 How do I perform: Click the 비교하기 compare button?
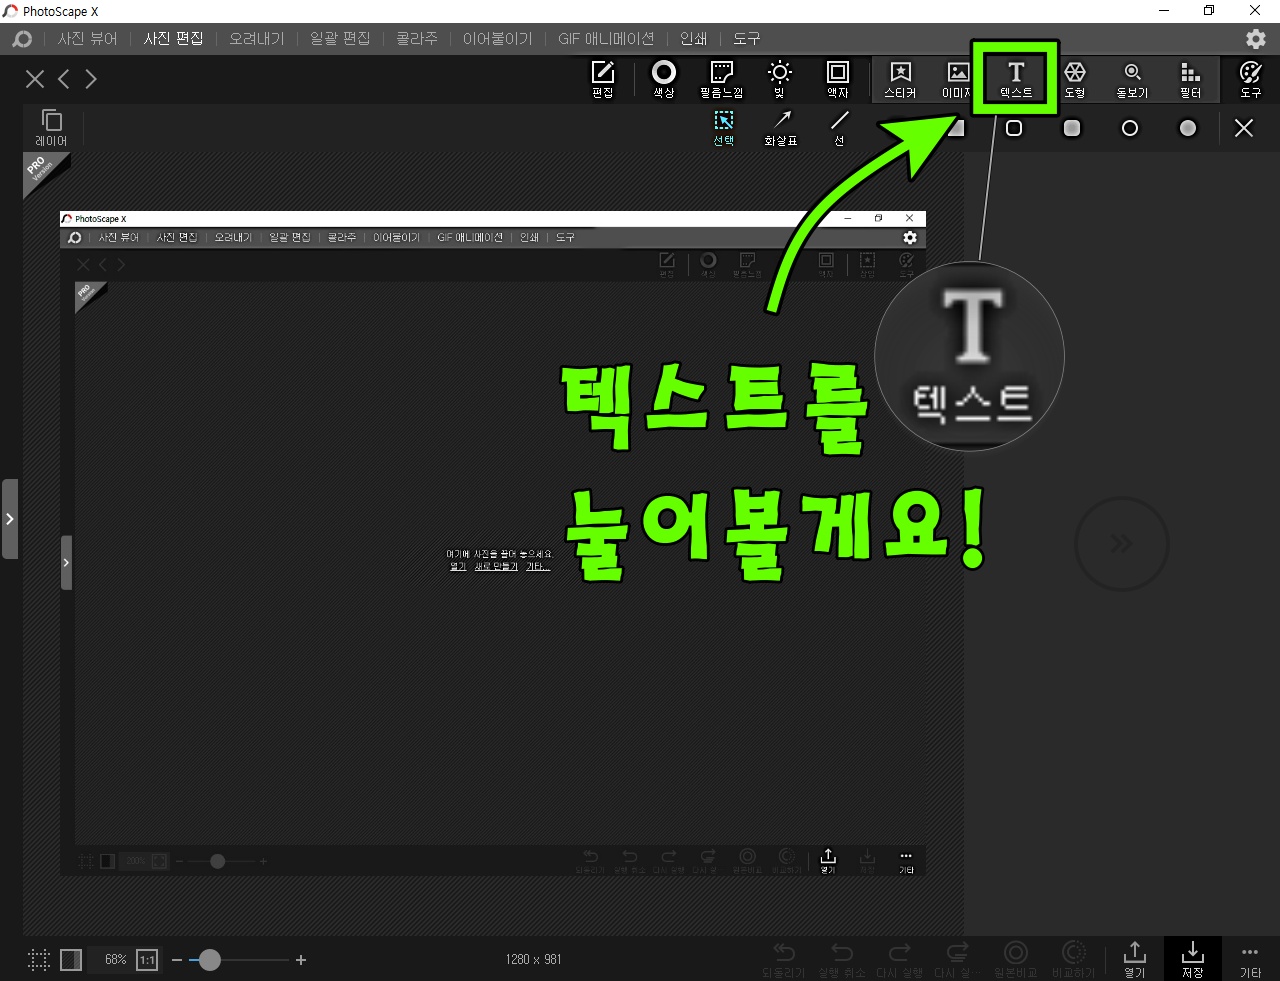(1074, 960)
